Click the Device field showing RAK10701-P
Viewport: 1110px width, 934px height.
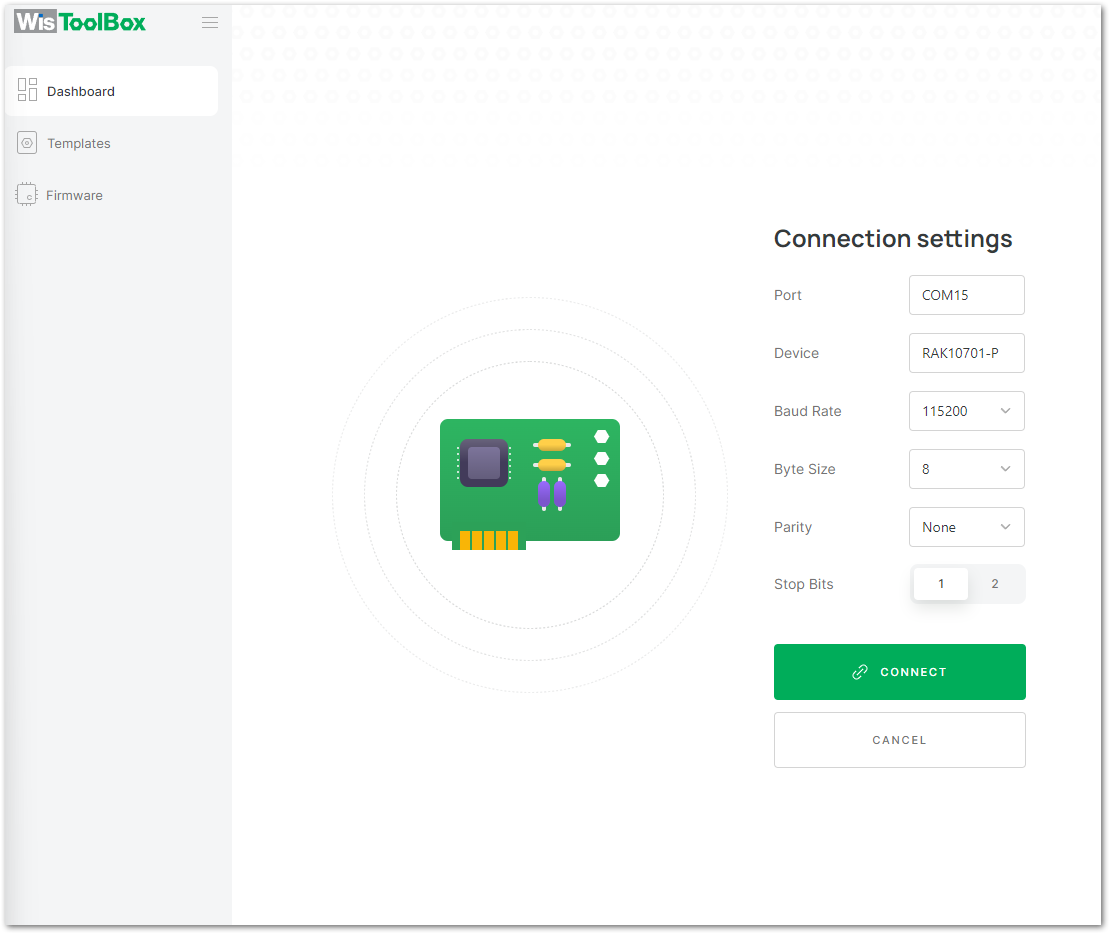click(x=966, y=353)
